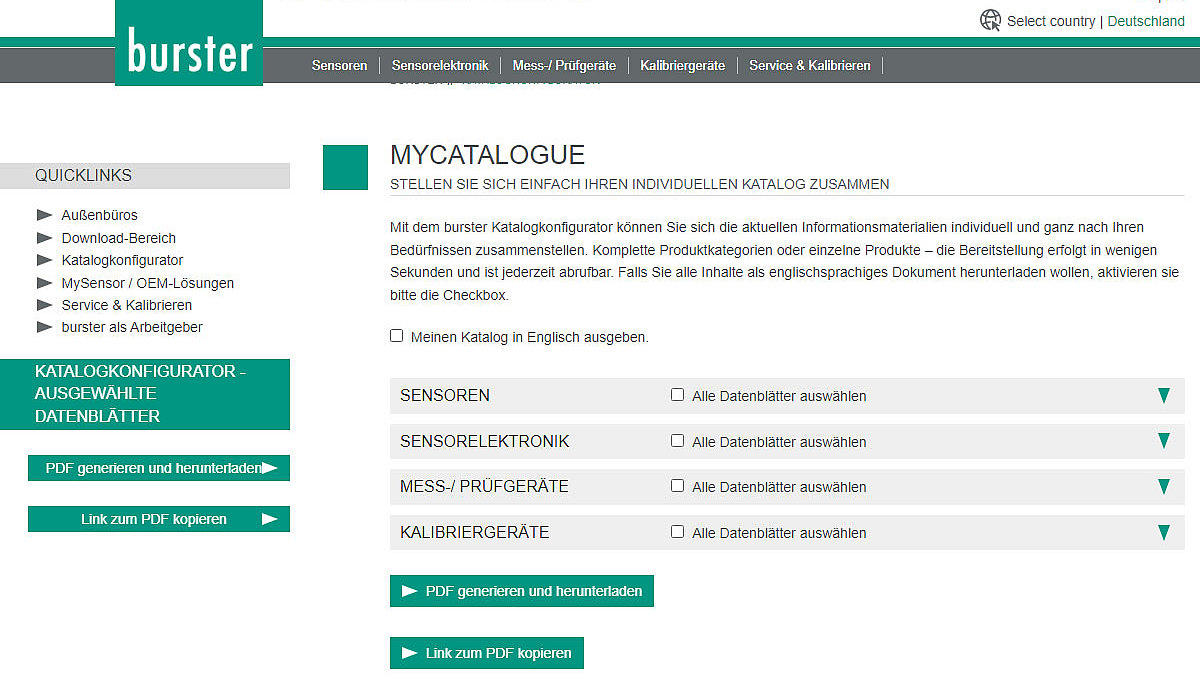Click the SENSOREN category title
Viewport: 1200px width, 675px height.
tap(445, 396)
